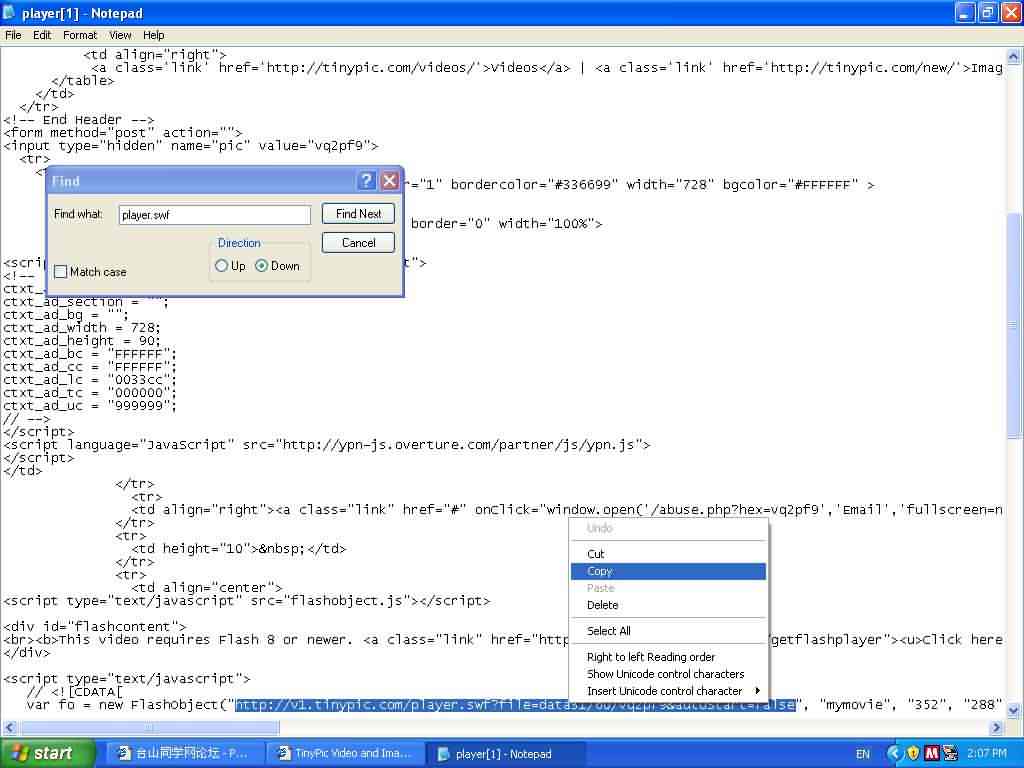Viewport: 1024px width, 768px height.
Task: Click the Find dialog help question-mark icon
Action: 367,181
